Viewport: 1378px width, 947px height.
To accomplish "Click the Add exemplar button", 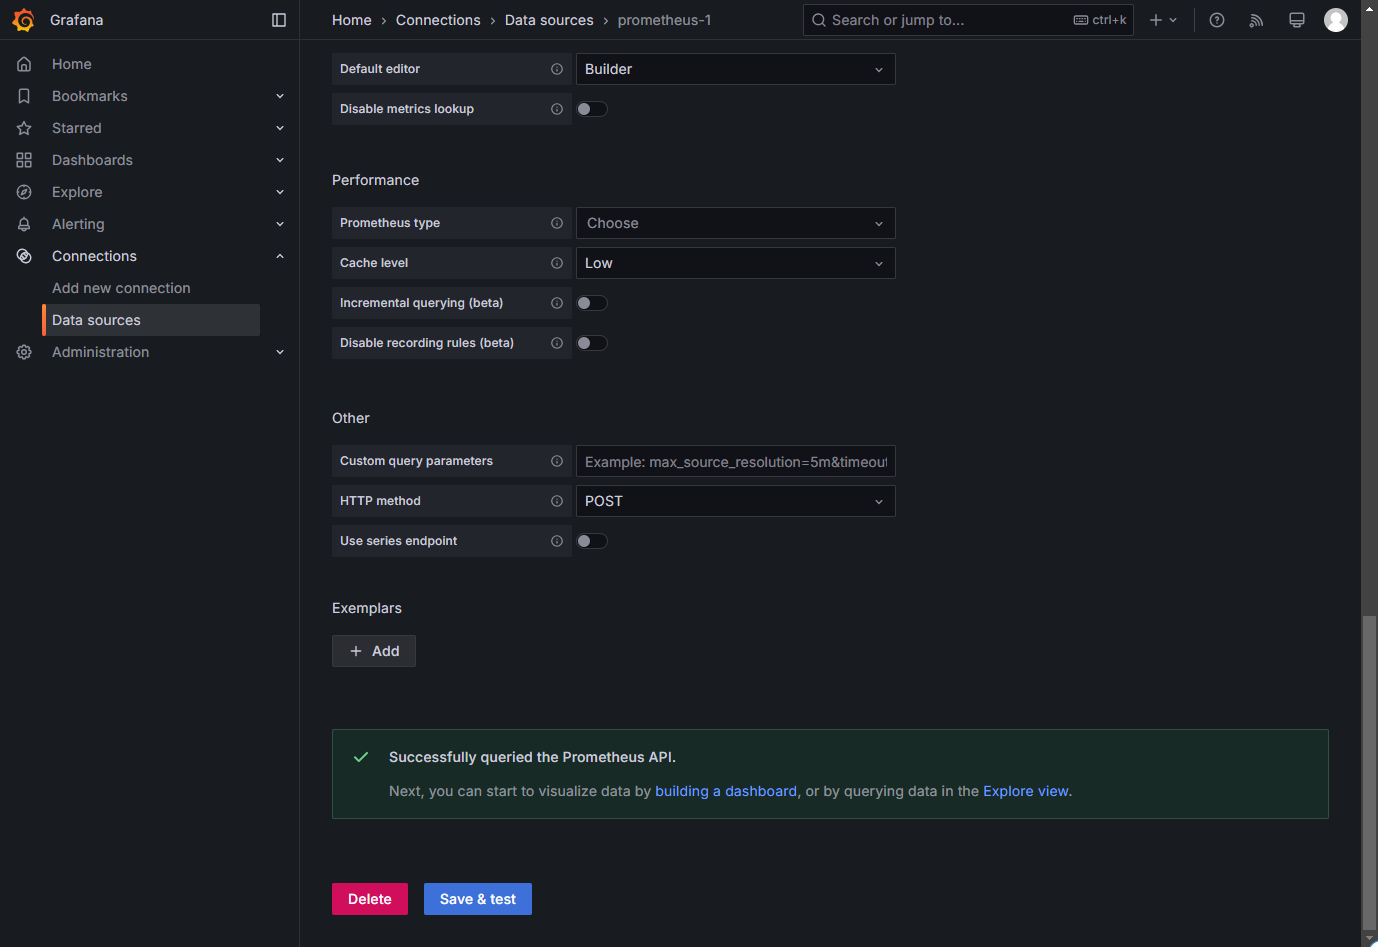I will pos(374,651).
